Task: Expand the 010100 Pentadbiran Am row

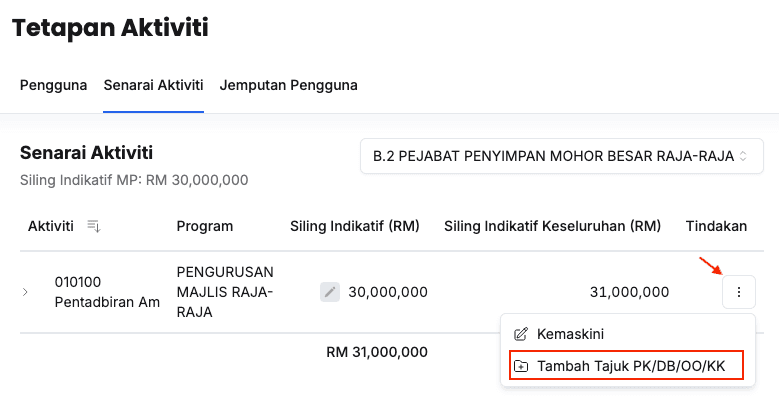Action: point(26,292)
